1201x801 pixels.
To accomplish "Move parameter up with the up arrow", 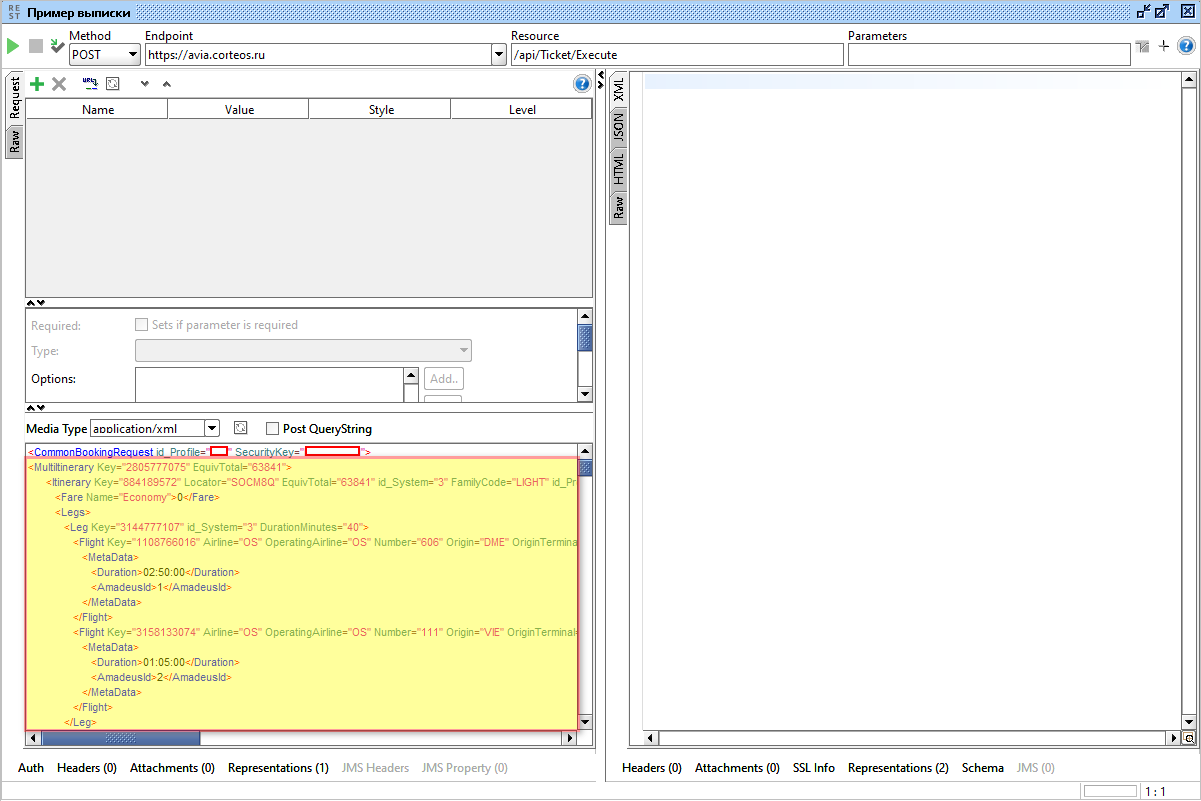I will [x=166, y=84].
